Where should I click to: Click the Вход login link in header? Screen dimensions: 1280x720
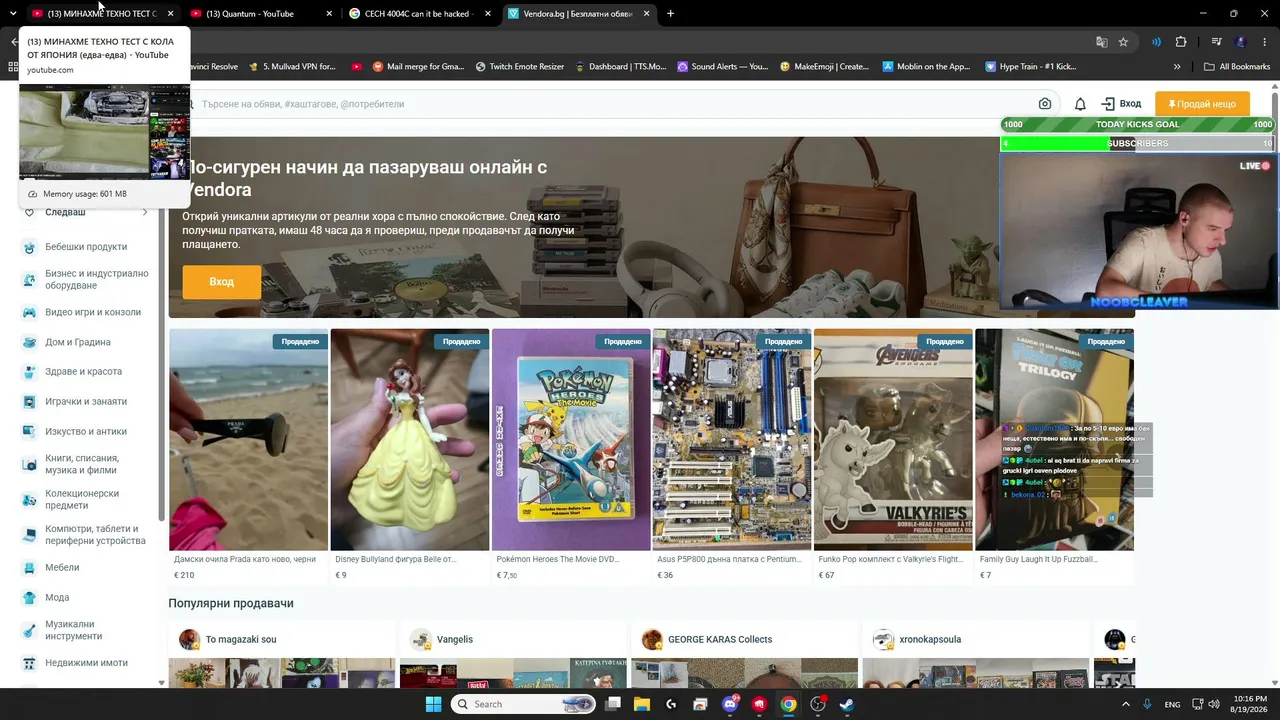(x=1121, y=104)
